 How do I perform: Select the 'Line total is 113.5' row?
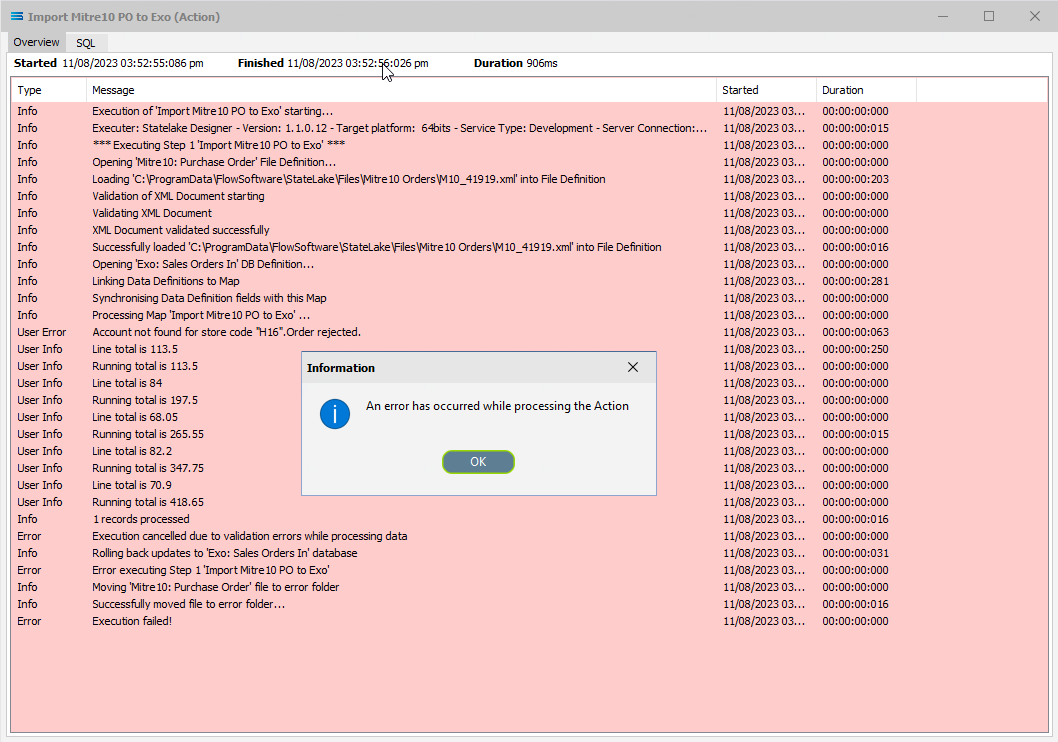[529, 349]
